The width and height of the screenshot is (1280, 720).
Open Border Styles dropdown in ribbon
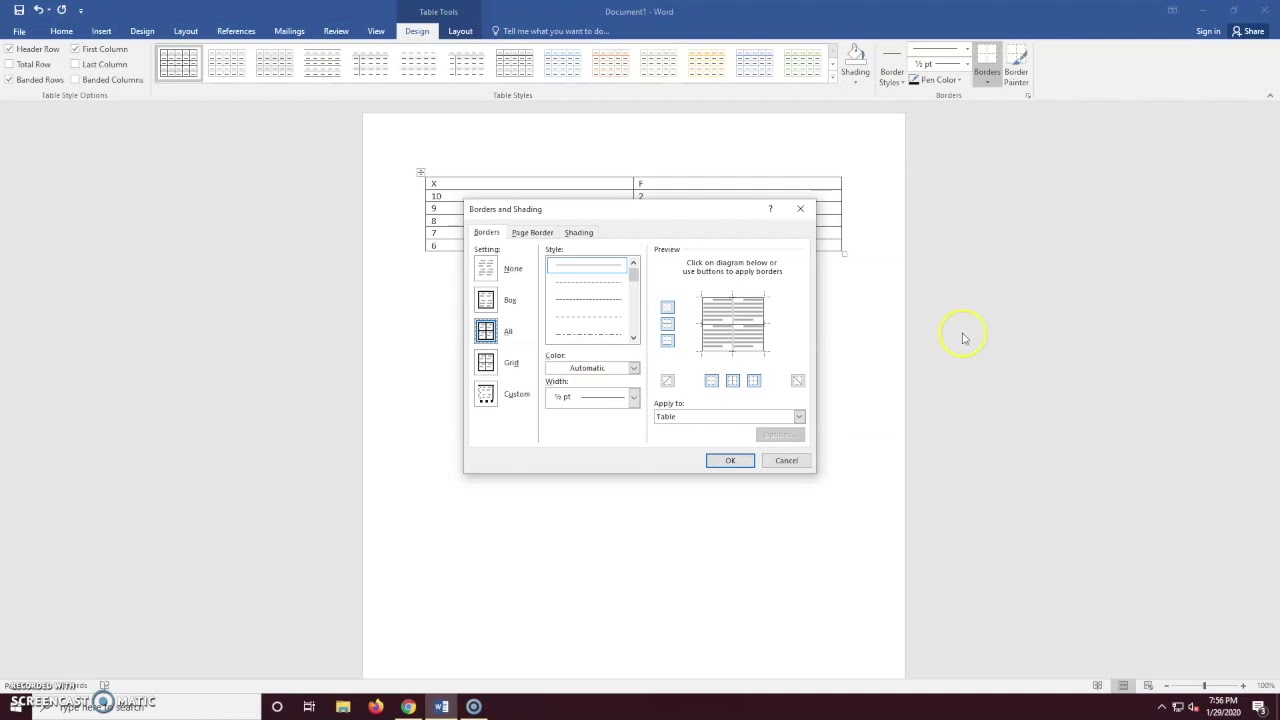892,64
